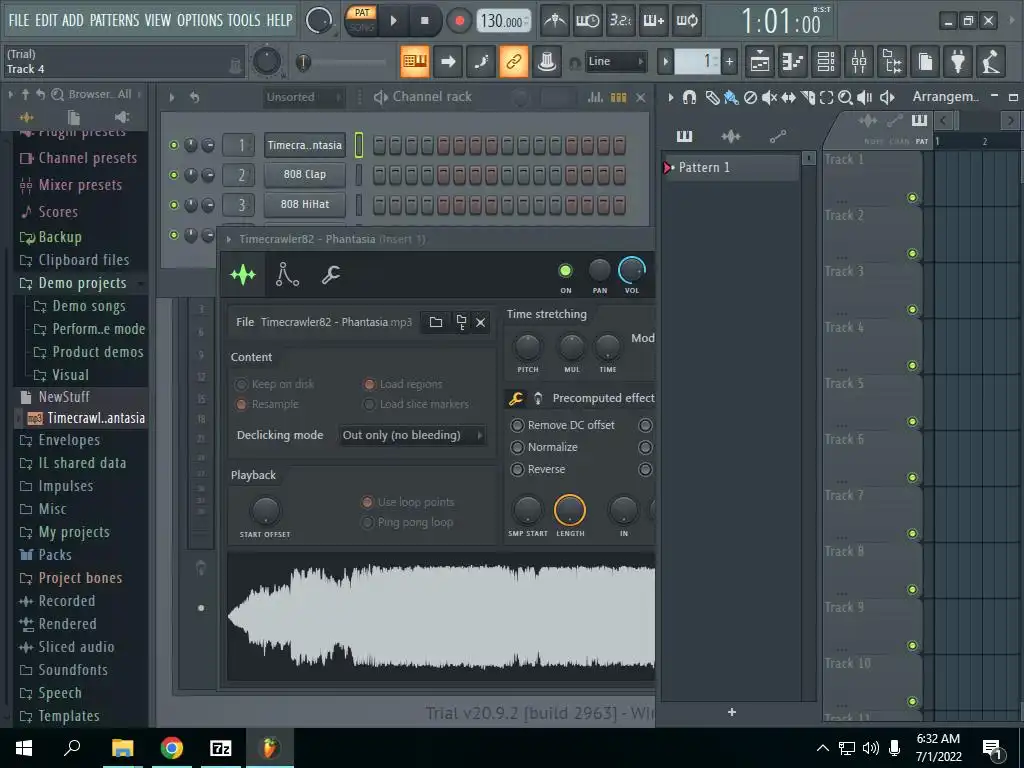Screen dimensions: 1024x768
Task: Open the EDIT menu
Action: (x=46, y=20)
